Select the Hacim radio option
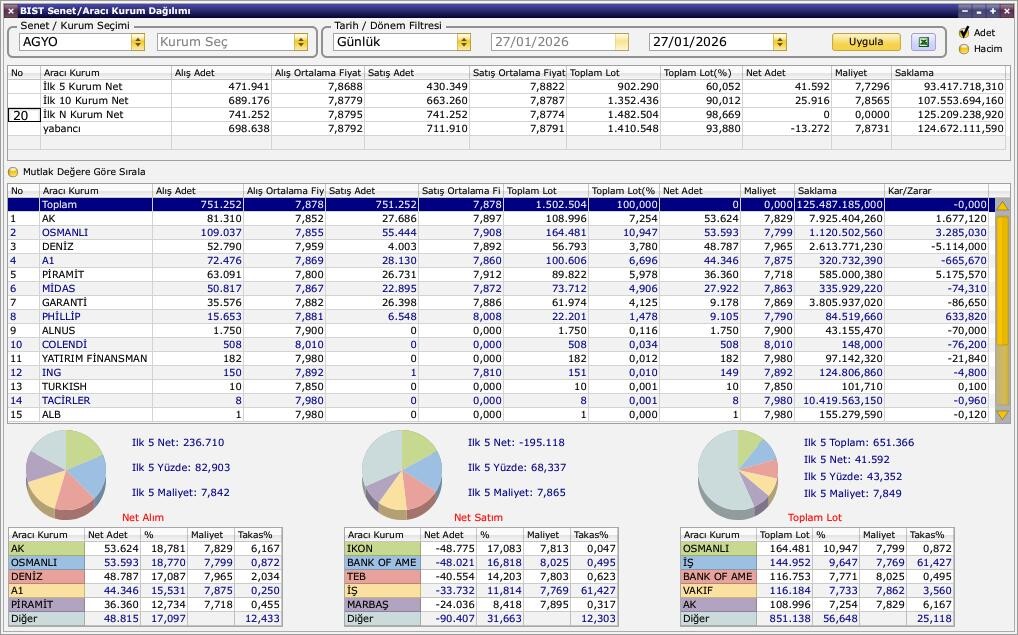The height and width of the screenshot is (635, 1018). [964, 48]
